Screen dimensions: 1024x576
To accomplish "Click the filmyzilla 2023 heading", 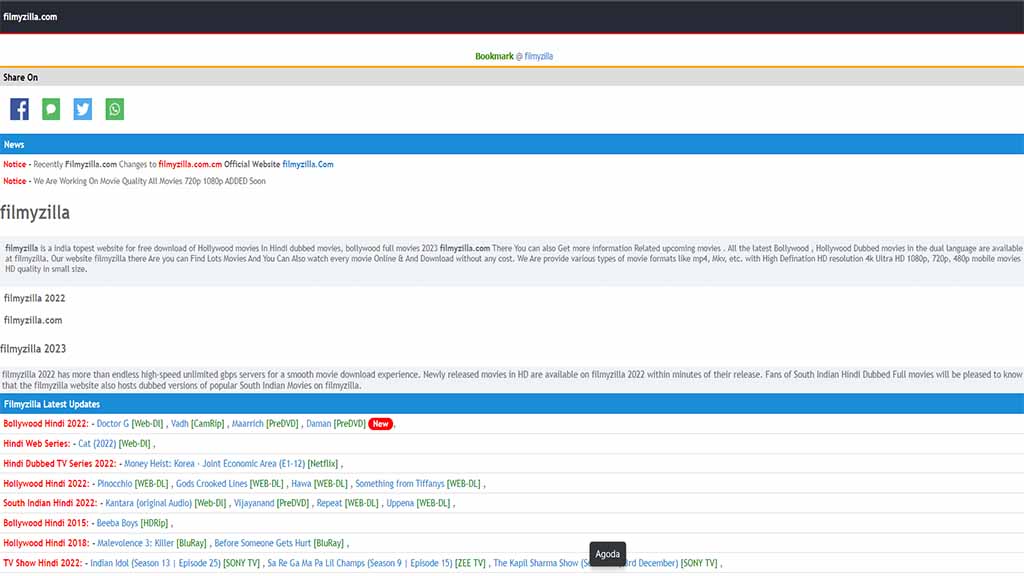I will 33,349.
